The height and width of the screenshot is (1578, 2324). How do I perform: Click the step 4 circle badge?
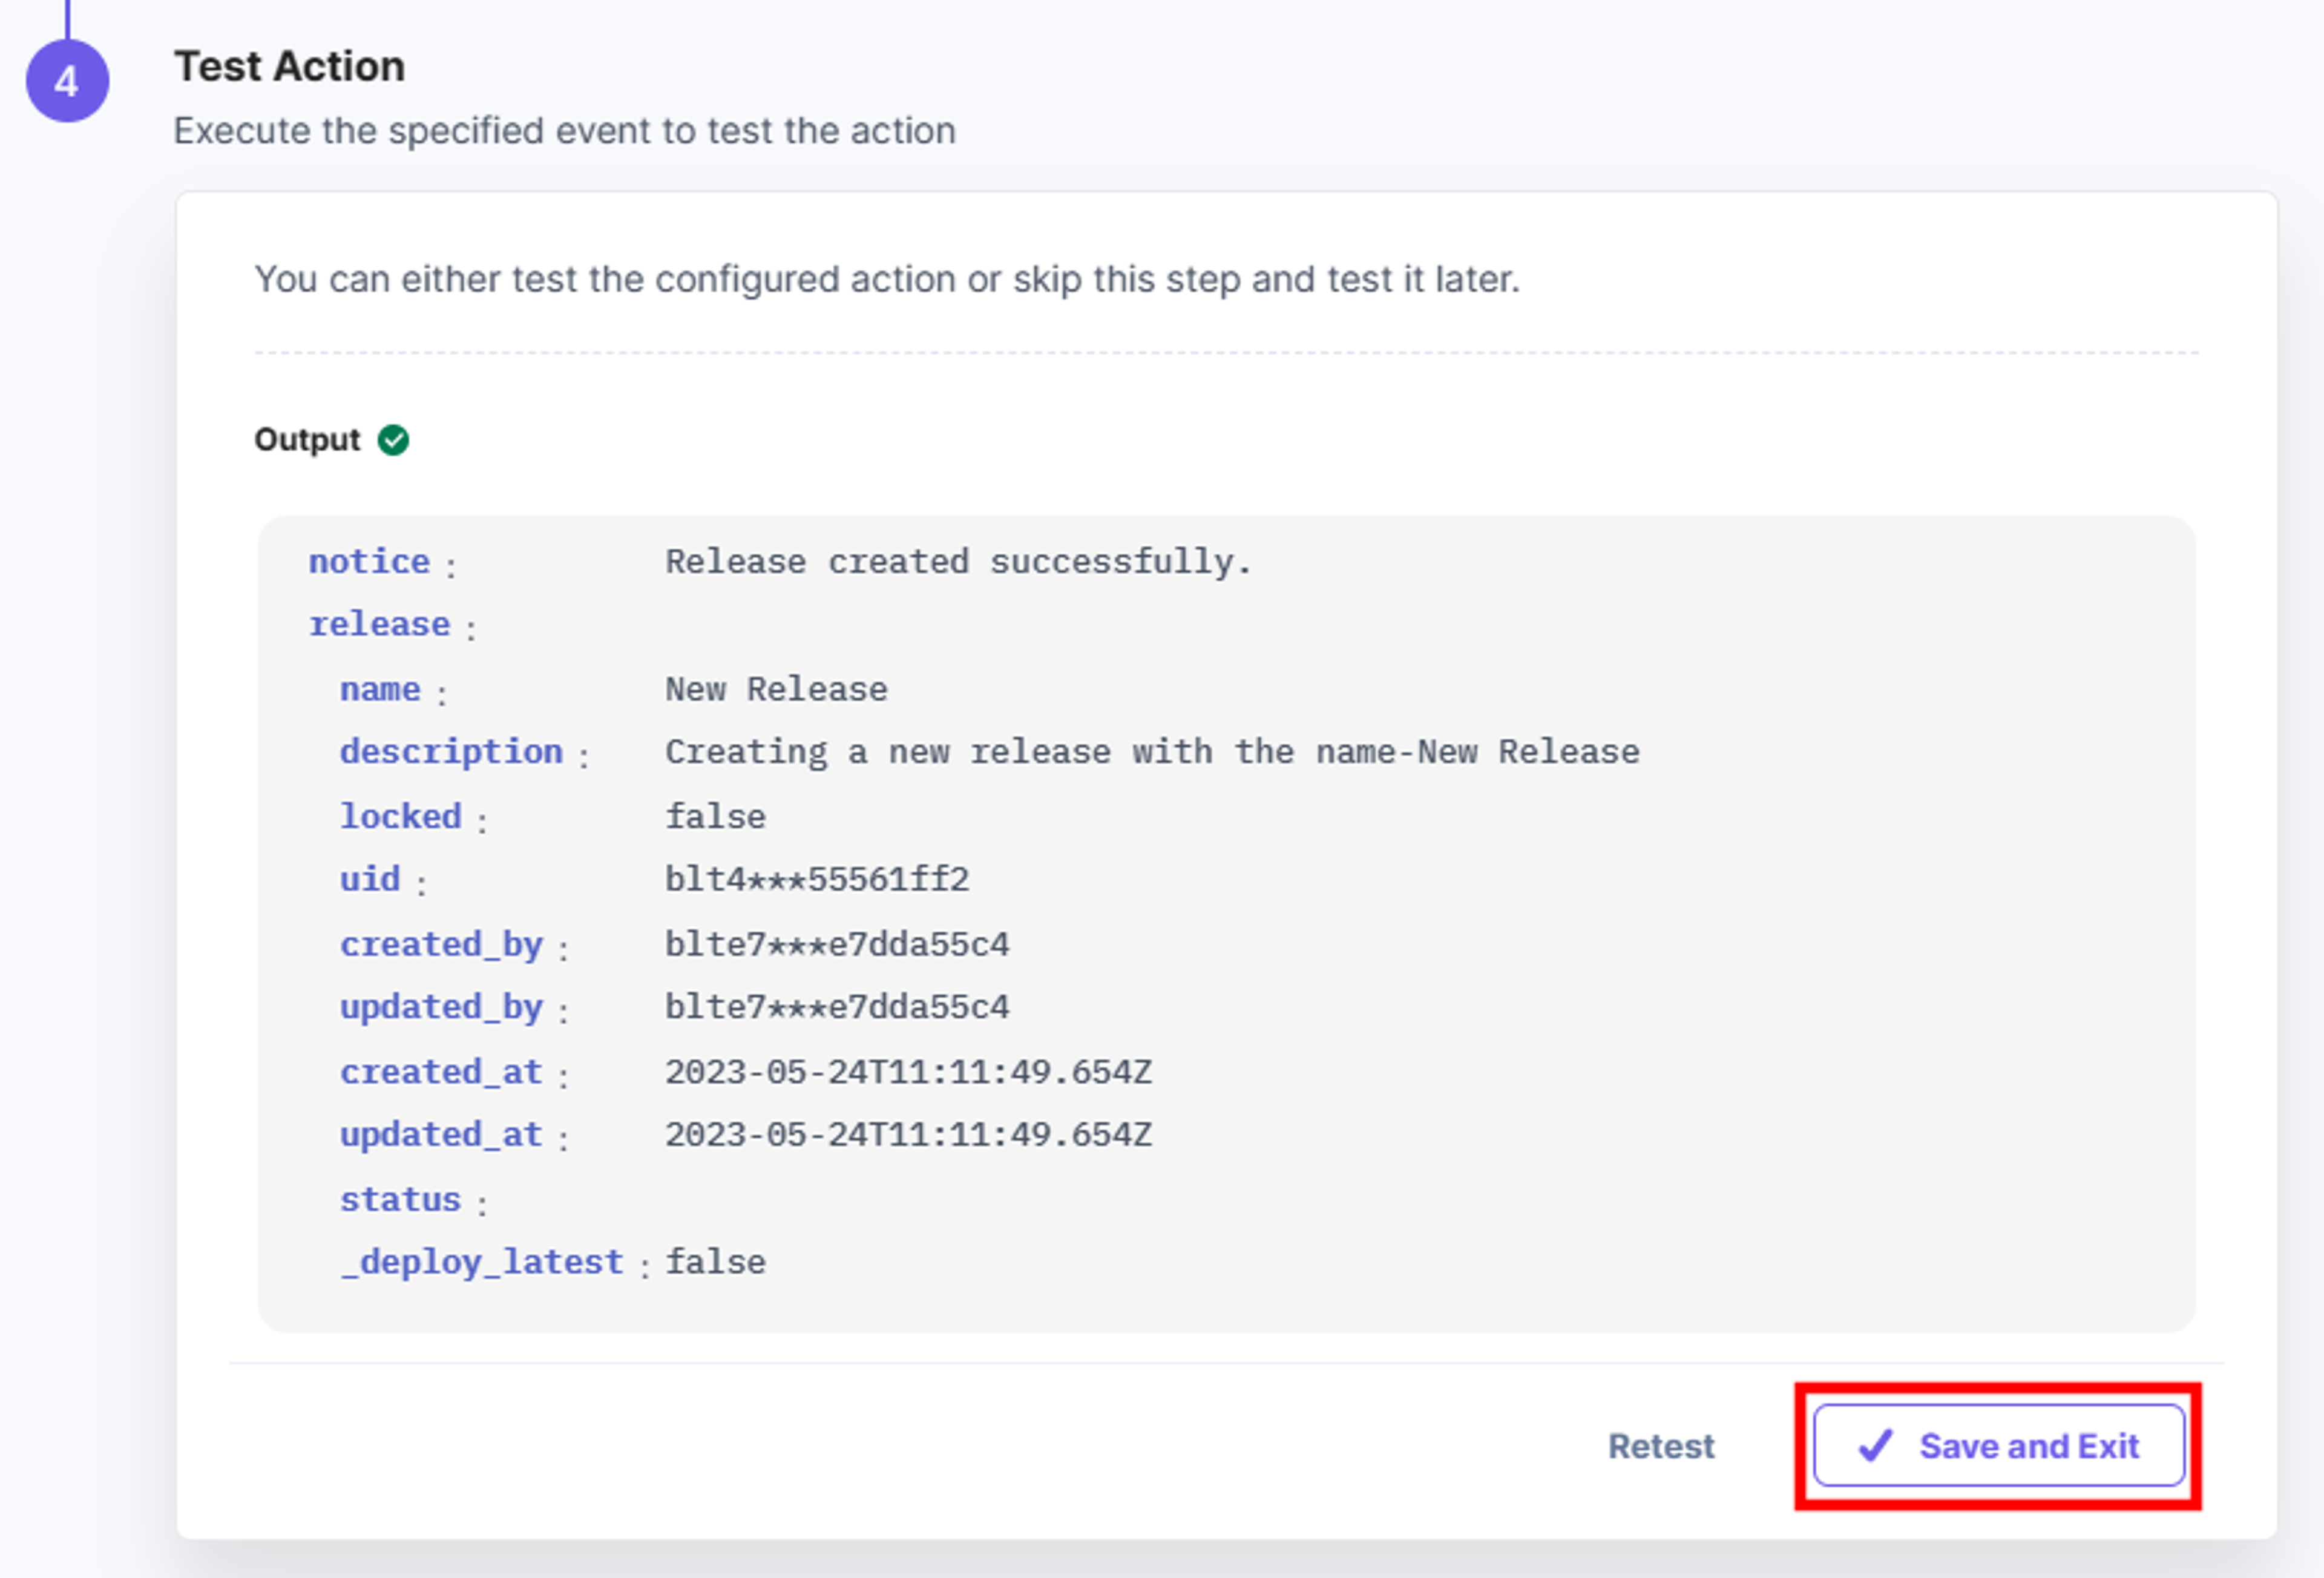(67, 81)
